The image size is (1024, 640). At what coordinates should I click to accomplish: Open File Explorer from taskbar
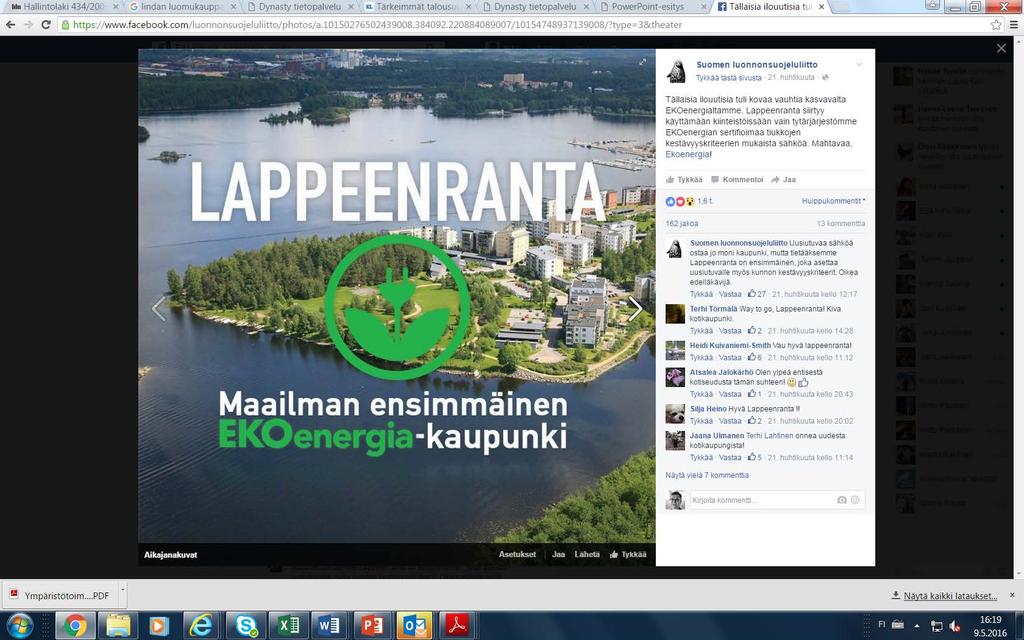point(118,626)
